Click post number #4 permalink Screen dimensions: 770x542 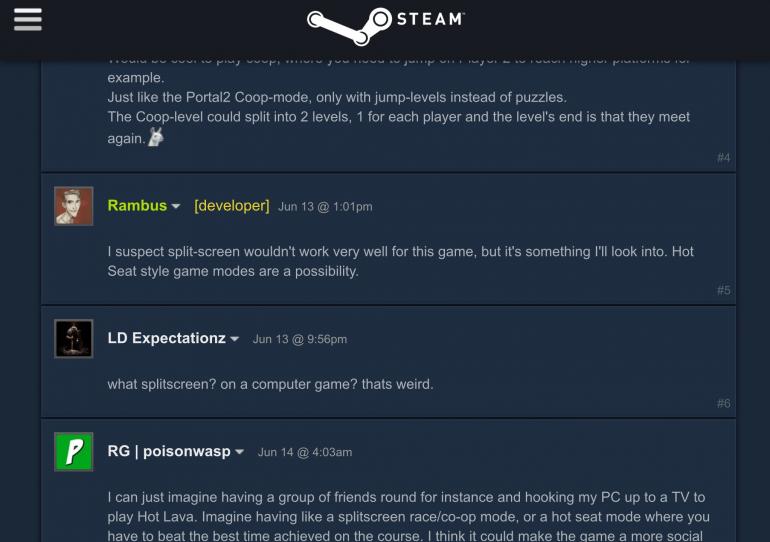click(x=723, y=158)
